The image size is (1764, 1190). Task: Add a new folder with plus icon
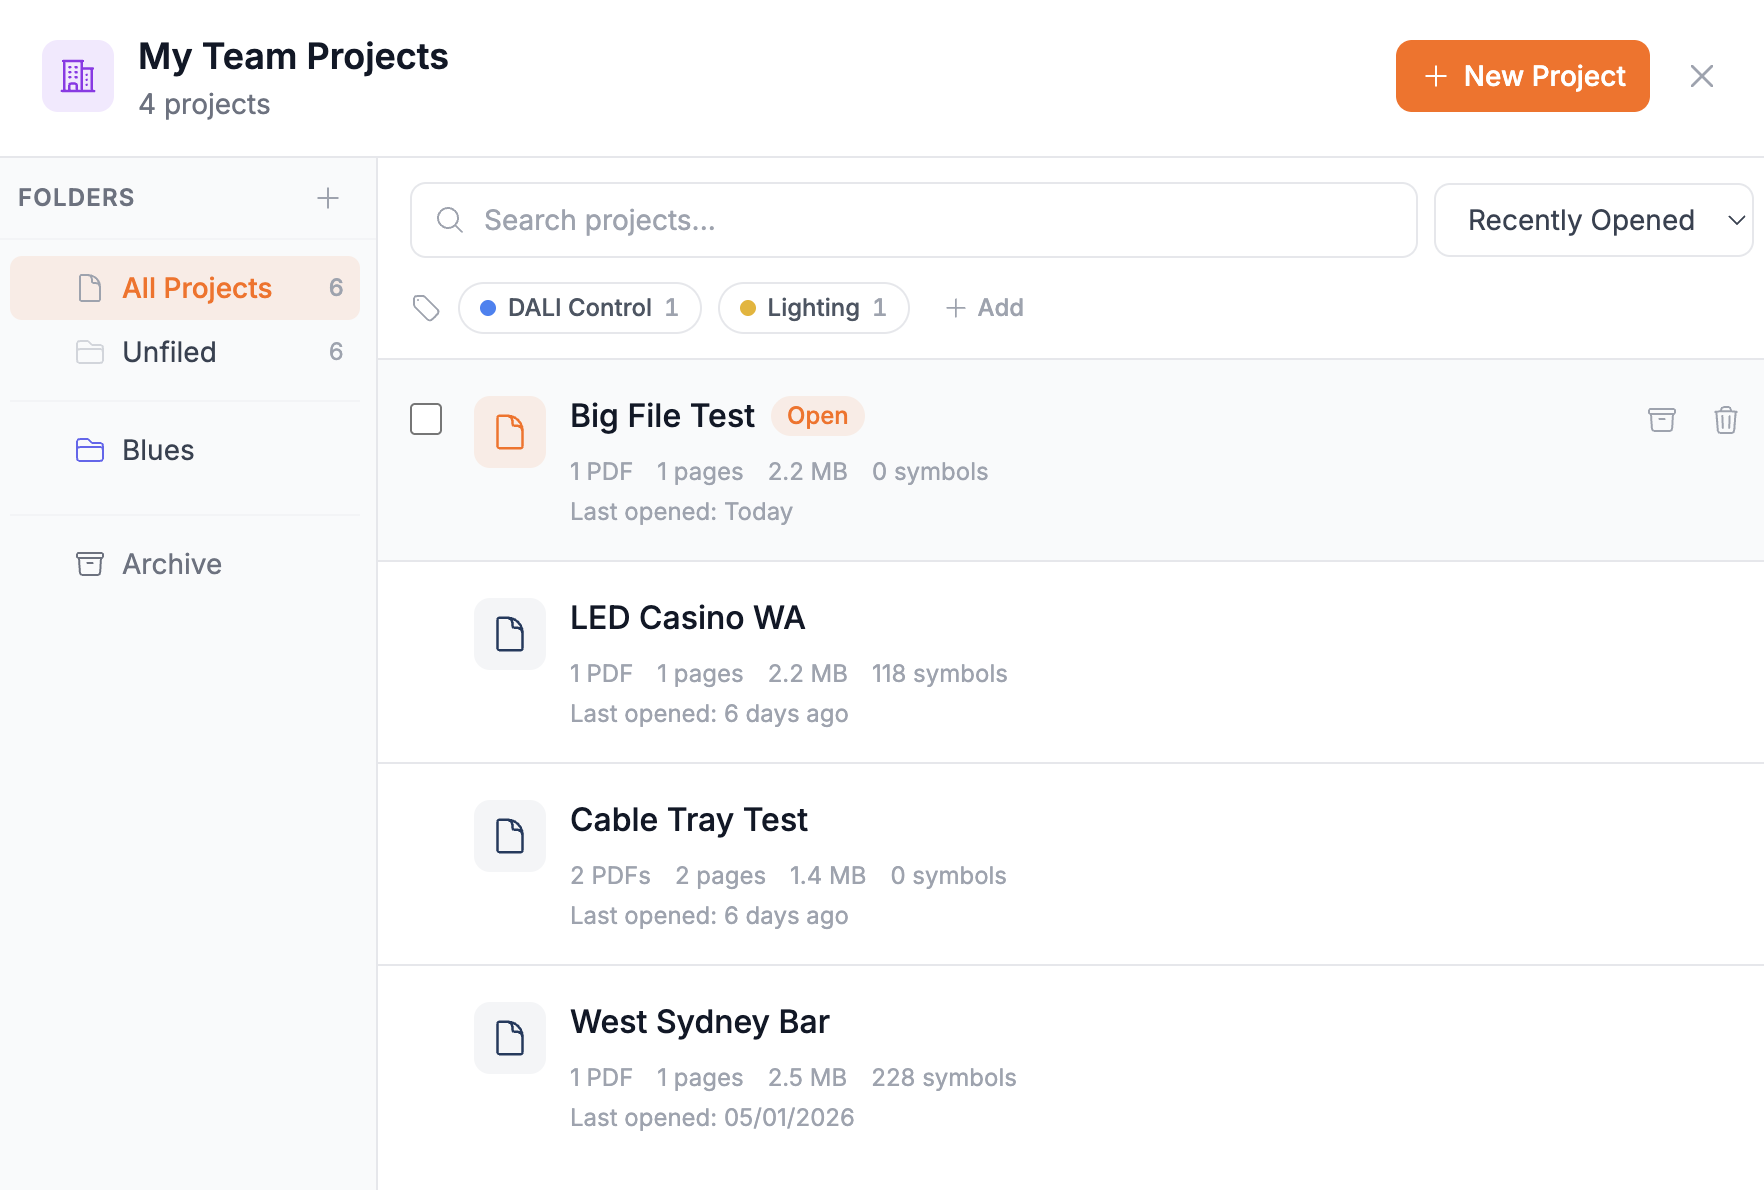tap(328, 198)
